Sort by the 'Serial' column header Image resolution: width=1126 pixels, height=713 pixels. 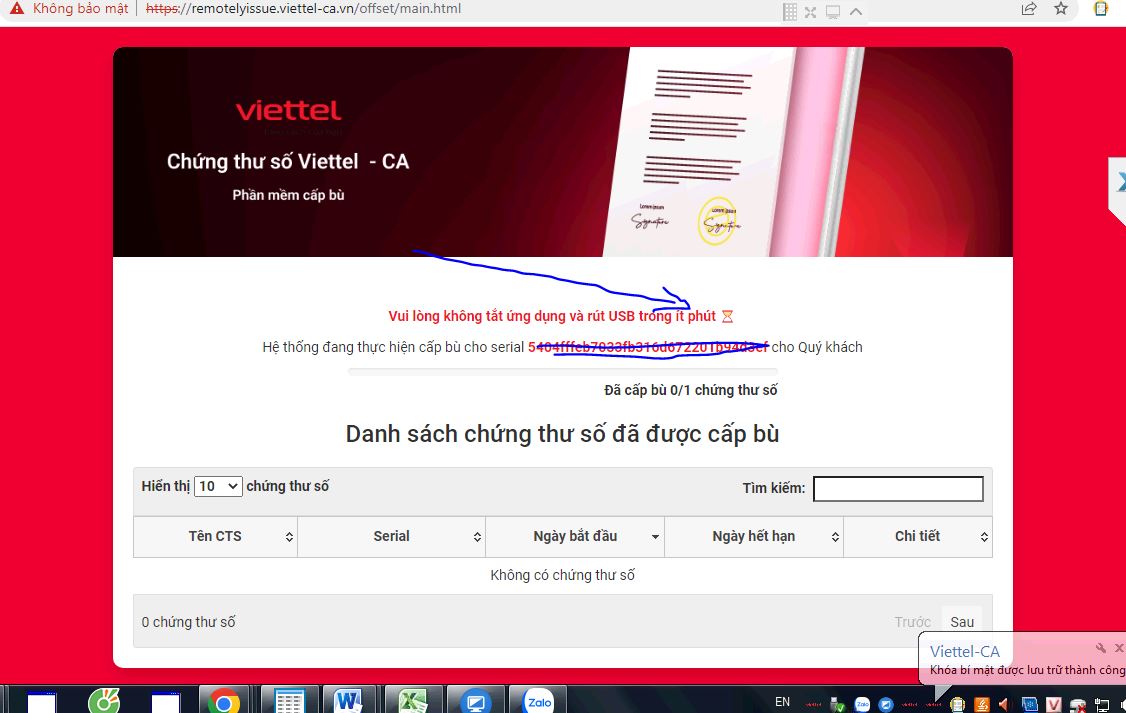coord(391,536)
